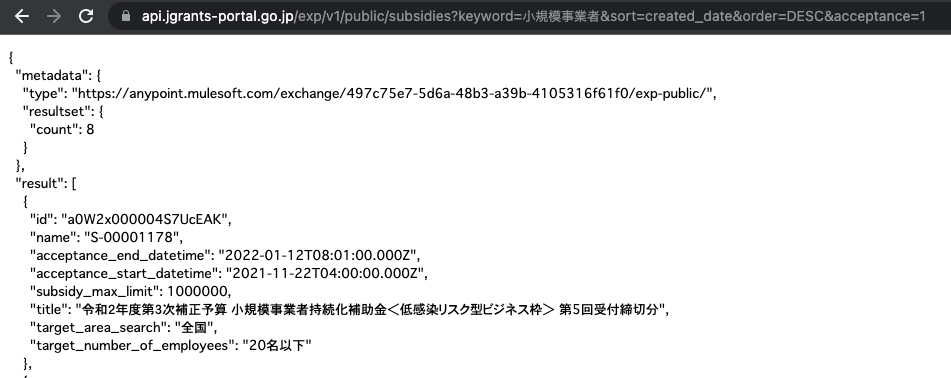Click the padlock site security icon
The height and width of the screenshot is (378, 951).
point(126,16)
